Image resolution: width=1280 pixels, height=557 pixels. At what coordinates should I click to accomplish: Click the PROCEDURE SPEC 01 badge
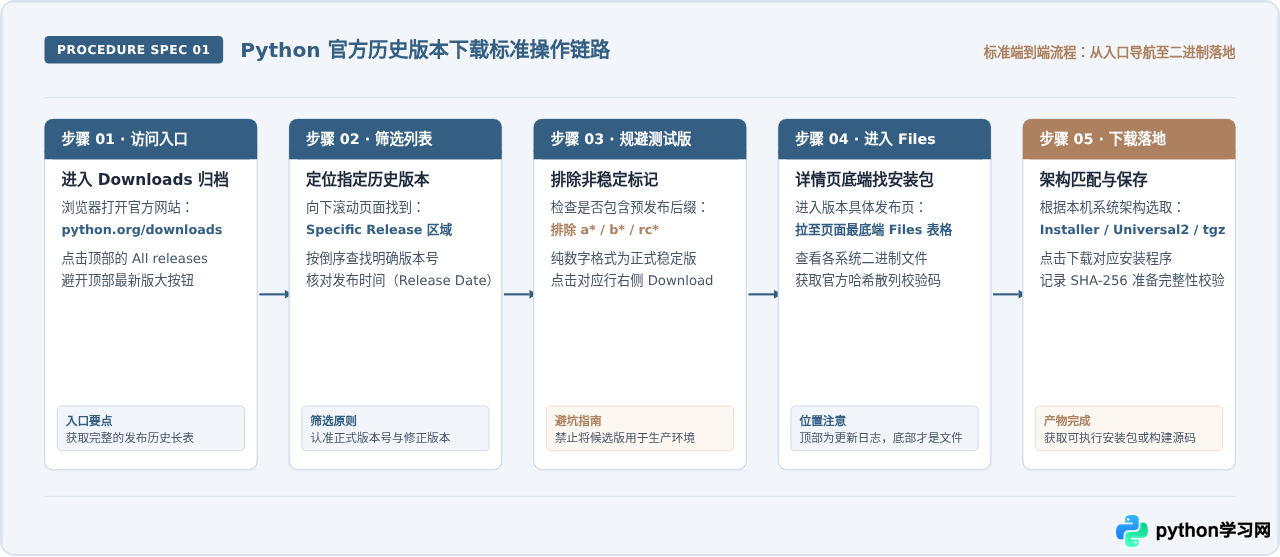pos(134,50)
